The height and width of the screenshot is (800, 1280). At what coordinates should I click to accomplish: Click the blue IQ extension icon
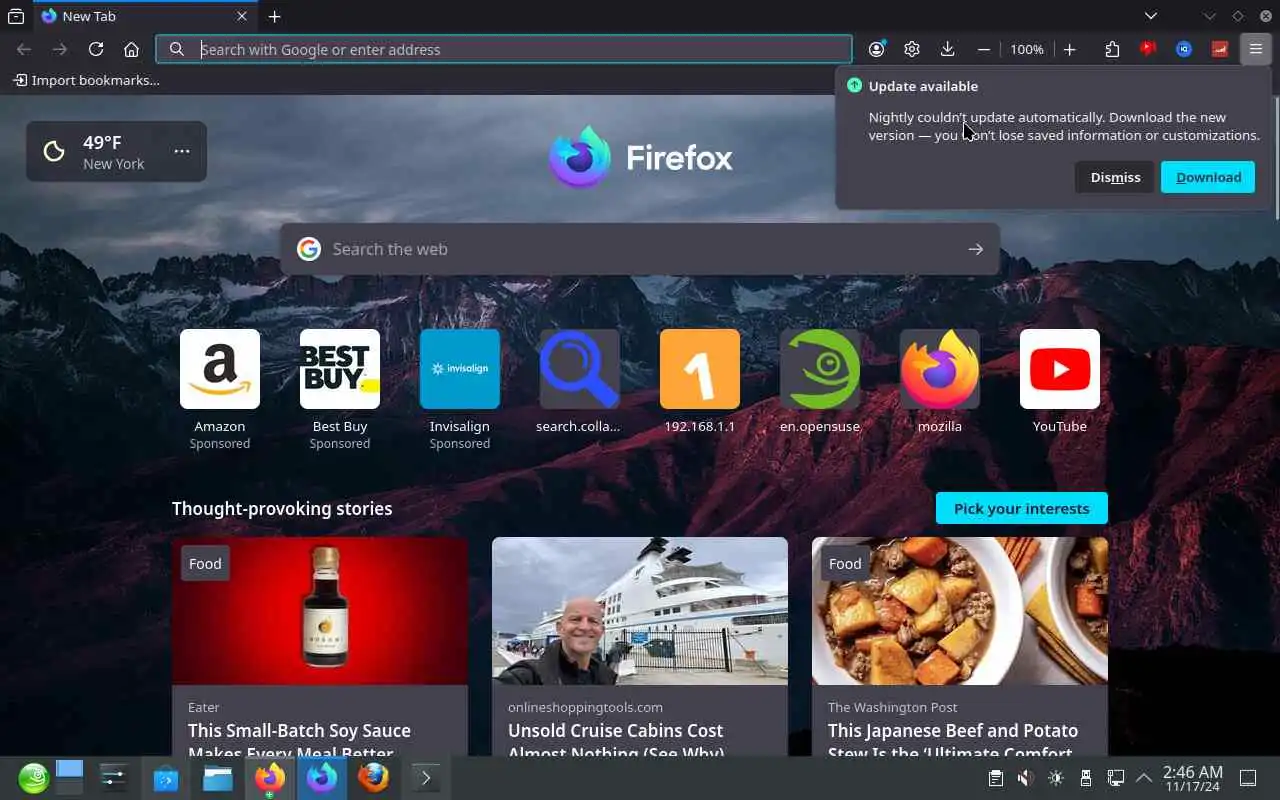[x=1184, y=49]
